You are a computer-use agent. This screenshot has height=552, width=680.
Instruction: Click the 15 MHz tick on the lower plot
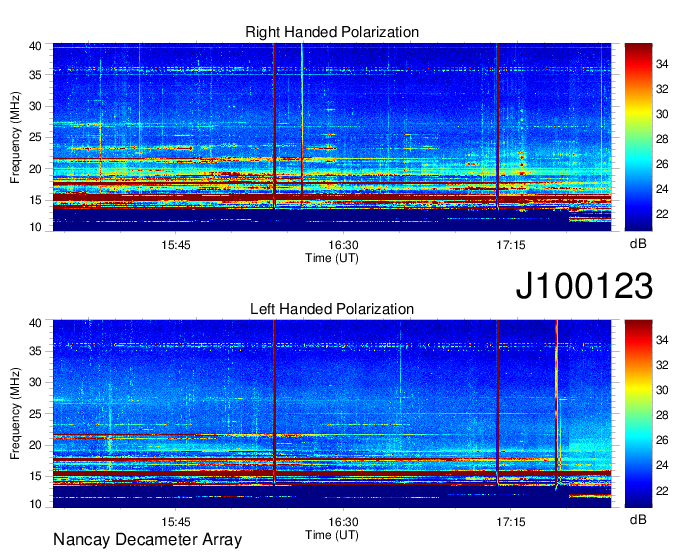pyautogui.click(x=35, y=476)
